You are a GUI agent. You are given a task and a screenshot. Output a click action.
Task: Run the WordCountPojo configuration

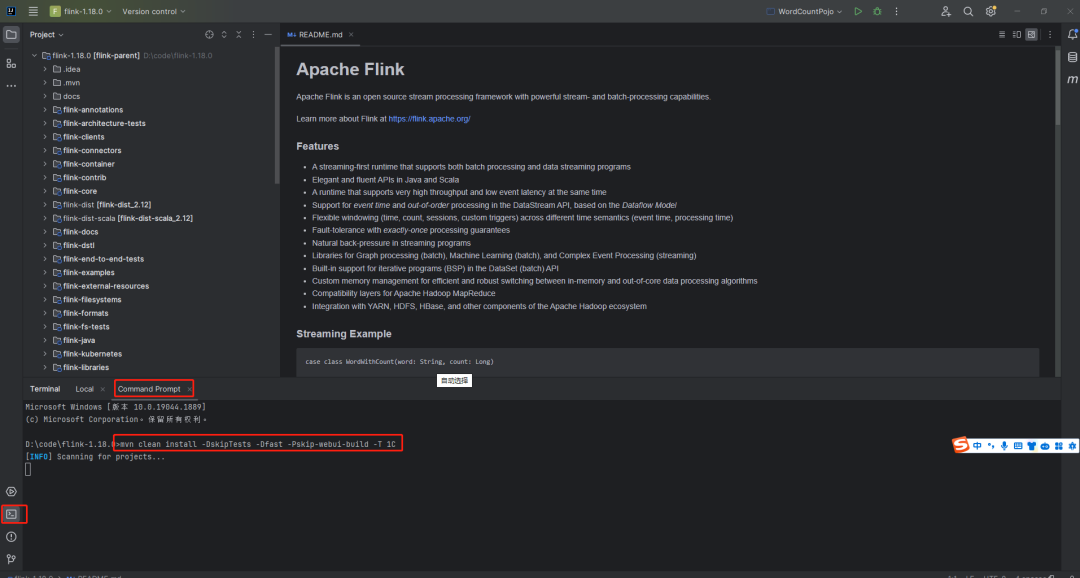858,11
